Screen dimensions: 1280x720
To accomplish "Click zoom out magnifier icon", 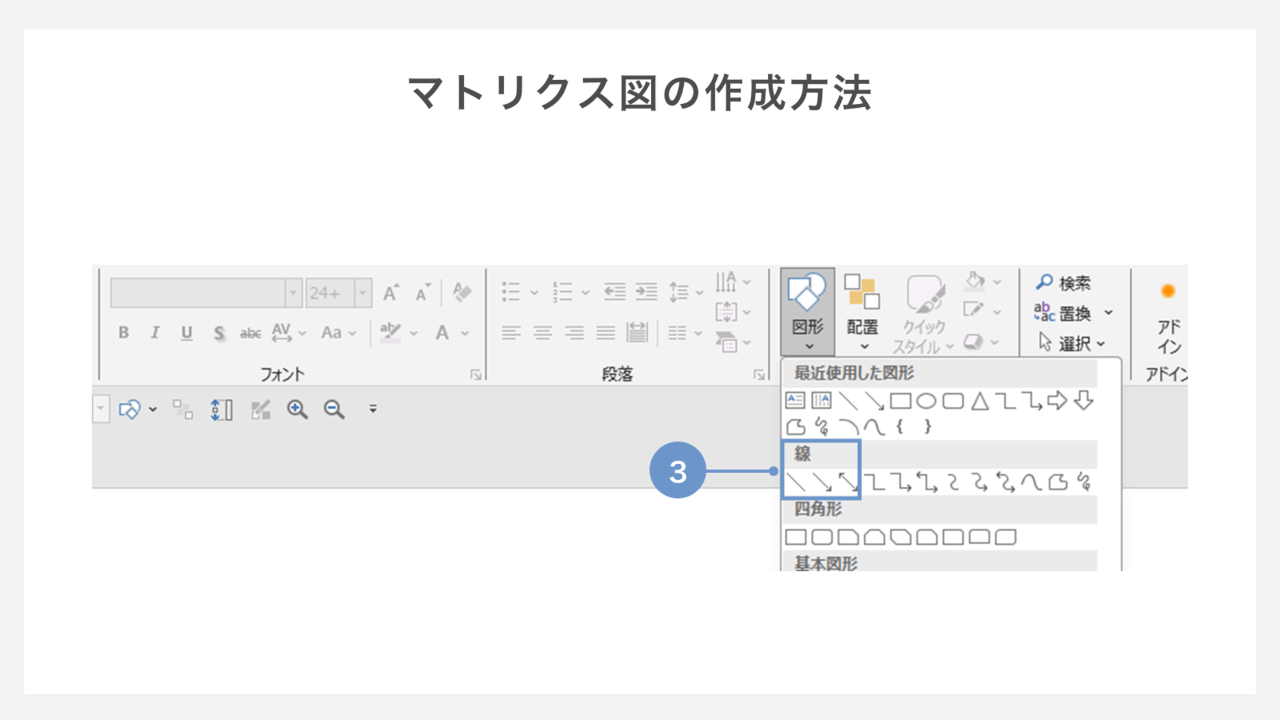I will (x=334, y=409).
